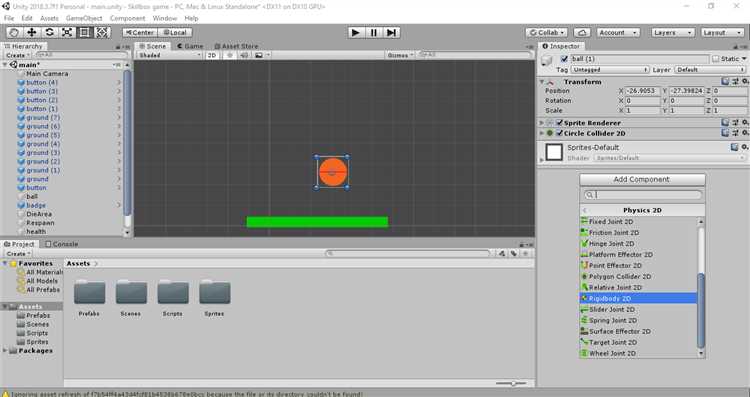Go back from Physics 2D category

pos(585,210)
